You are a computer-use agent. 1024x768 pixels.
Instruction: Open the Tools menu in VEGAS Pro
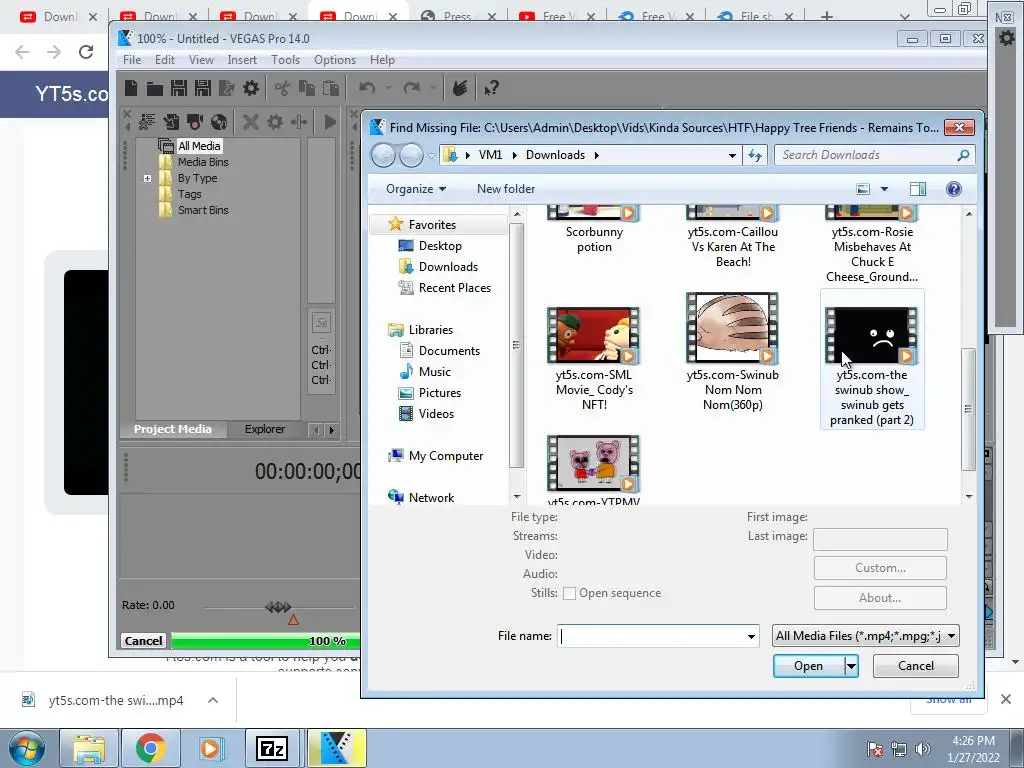[285, 60]
